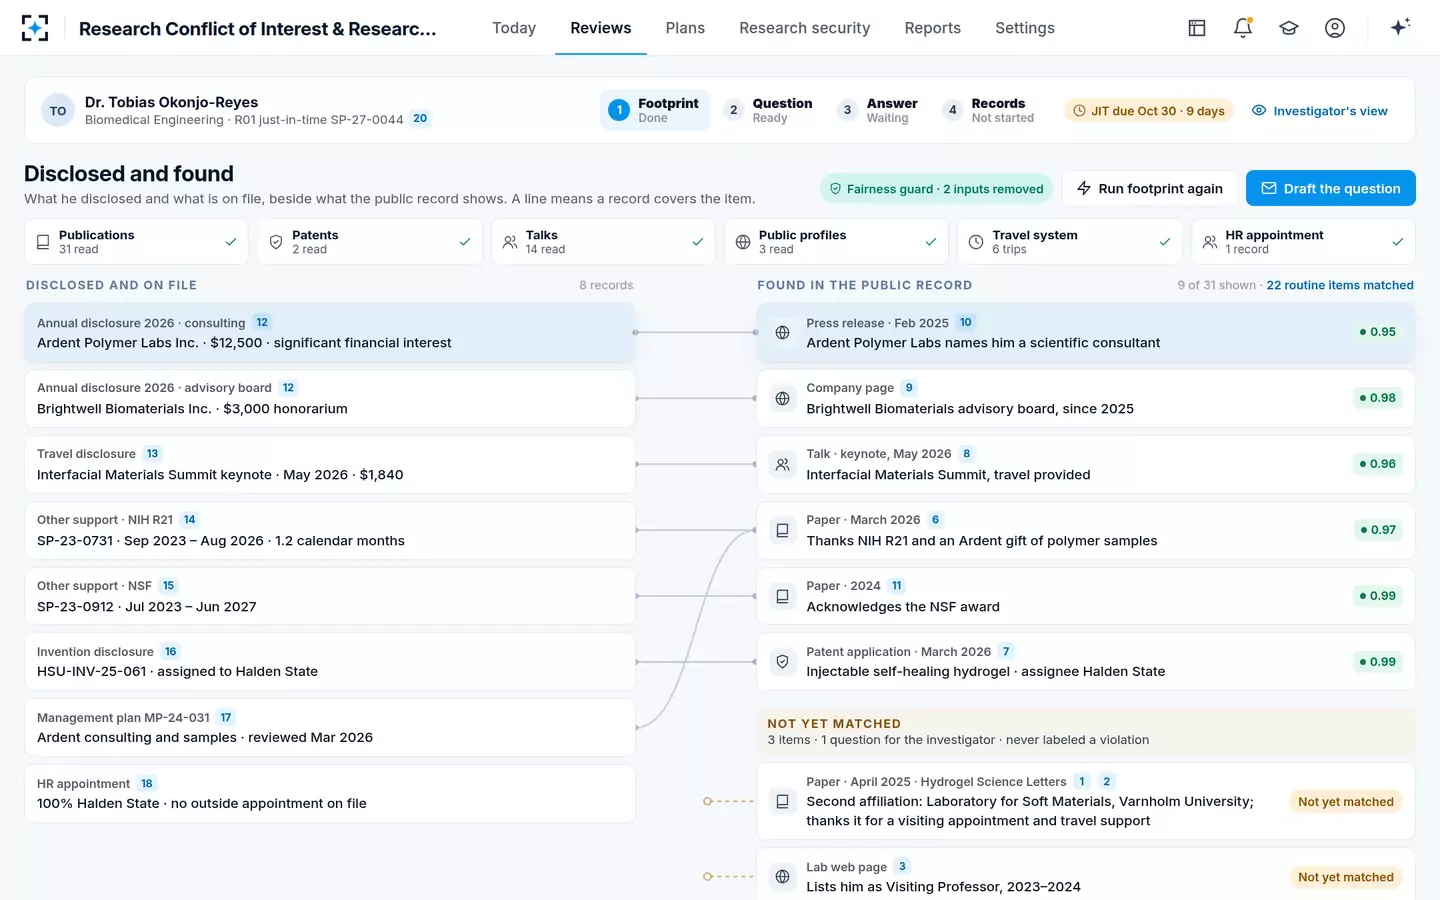Click the graduation cap training icon
The width and height of the screenshot is (1440, 900).
point(1289,28)
